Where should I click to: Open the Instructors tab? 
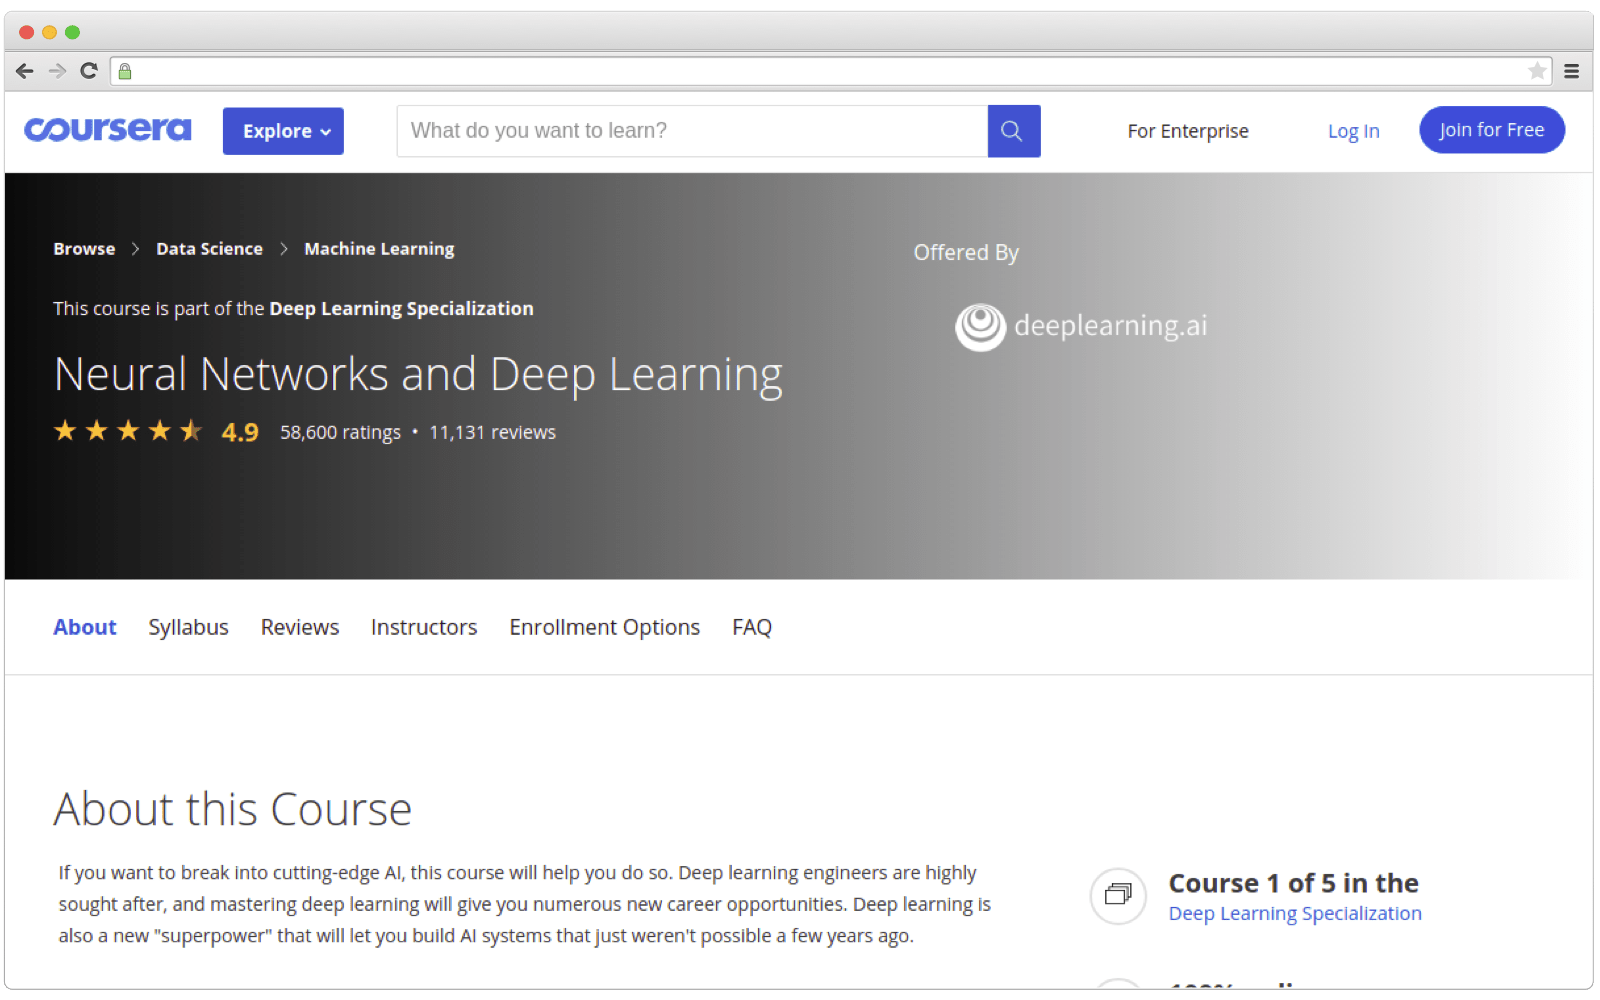tap(424, 627)
